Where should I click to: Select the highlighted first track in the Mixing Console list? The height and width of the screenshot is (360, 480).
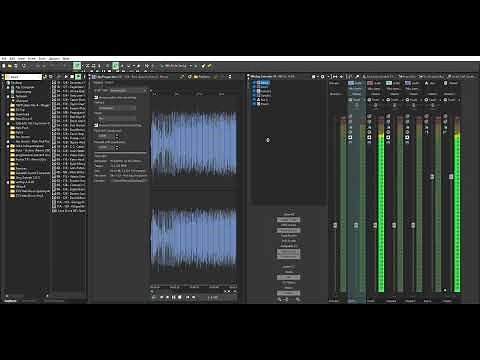pyautogui.click(x=263, y=82)
